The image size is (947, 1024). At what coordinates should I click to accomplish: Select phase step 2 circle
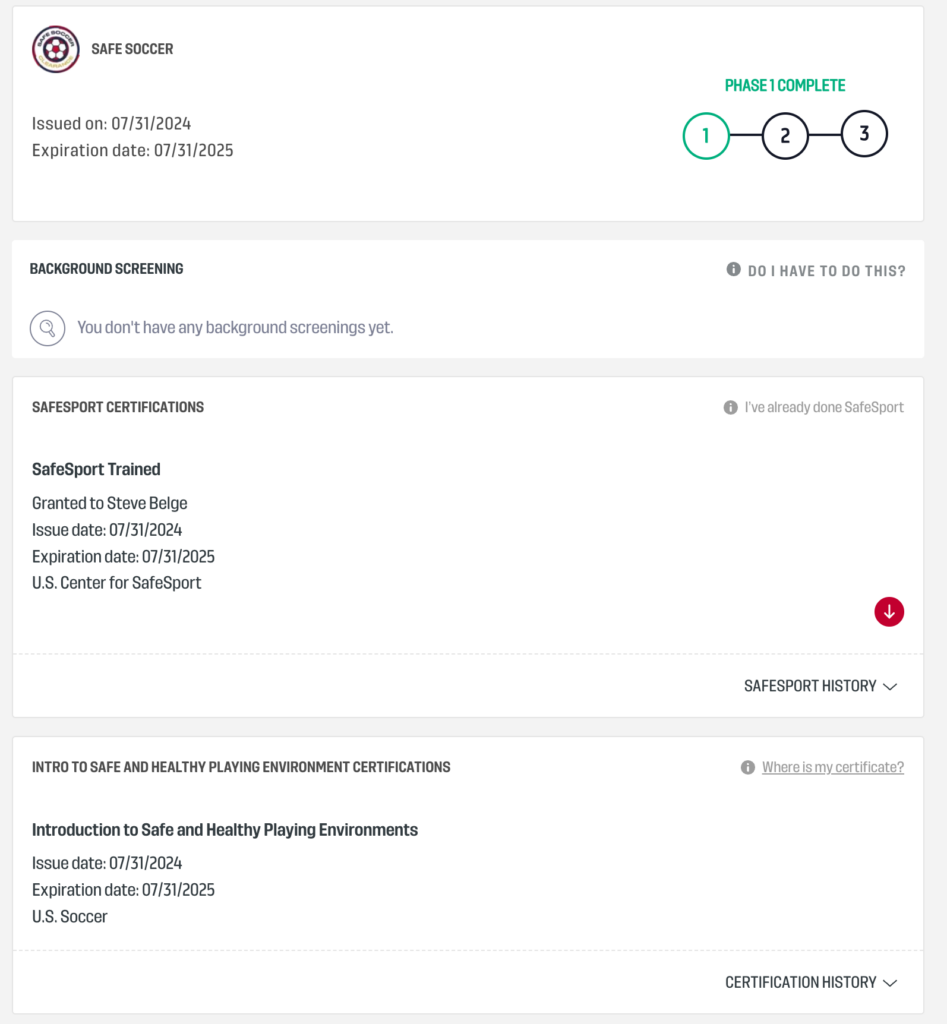(x=785, y=136)
